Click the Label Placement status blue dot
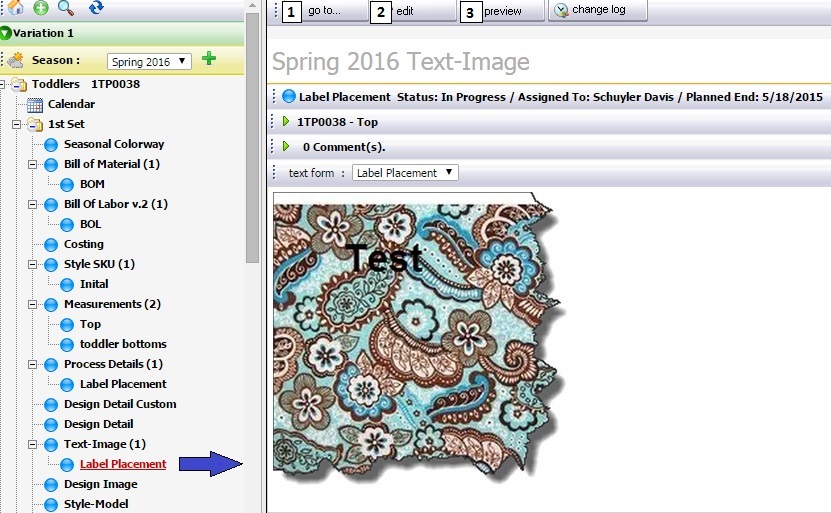 point(289,96)
